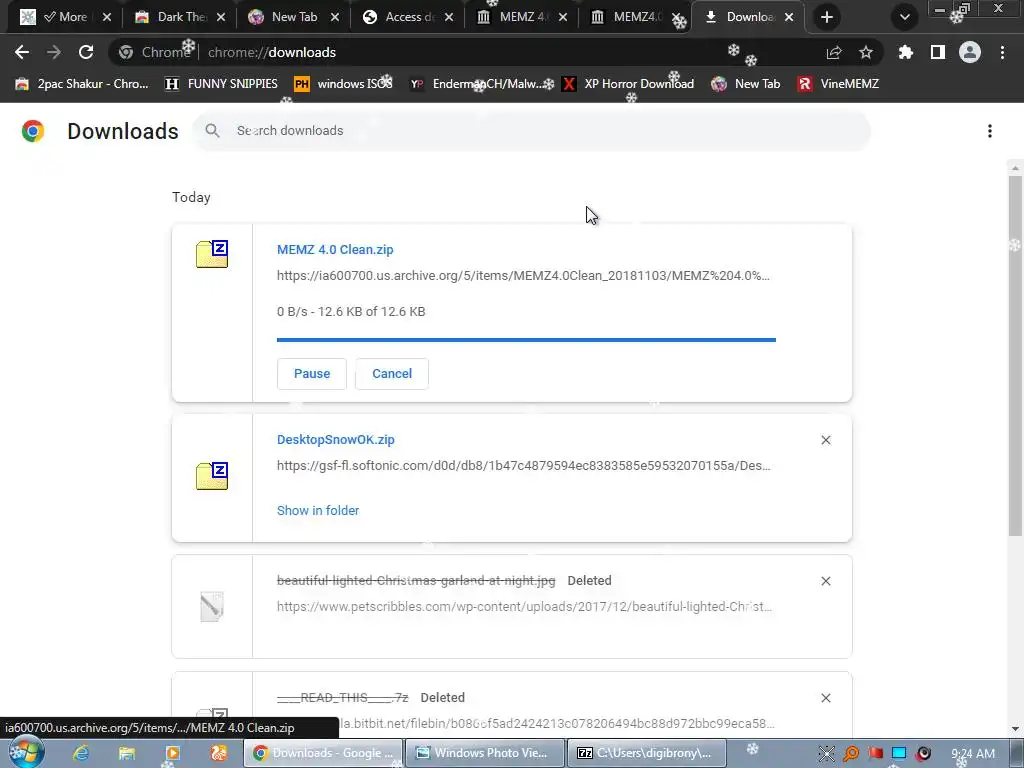Image resolution: width=1024 pixels, height=768 pixels.
Task: Remove DesktopSnowOK.zip from the list
Action: [x=826, y=440]
